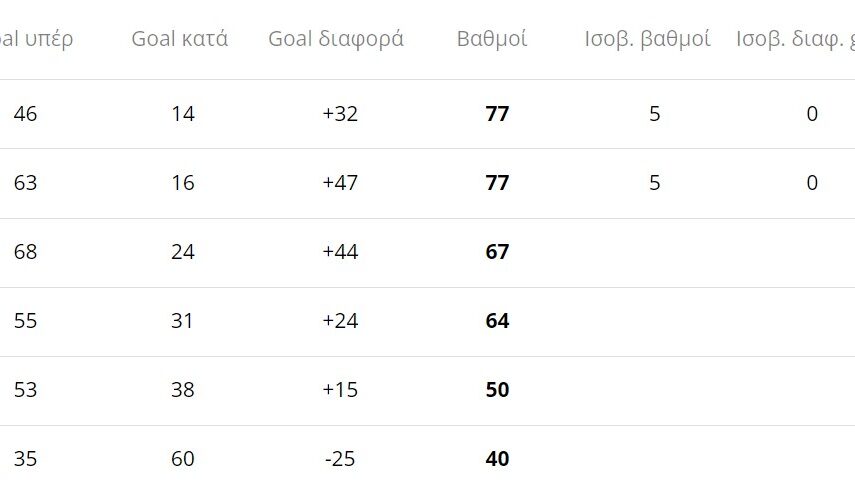
Task: Click the bold points value 64
Action: pos(497,321)
